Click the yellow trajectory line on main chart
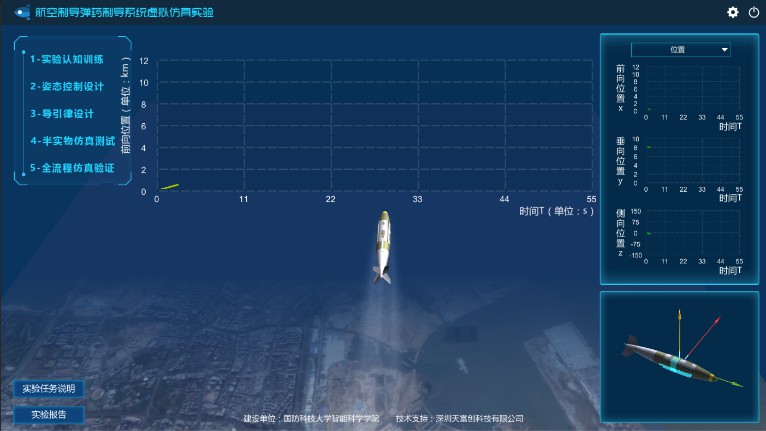This screenshot has width=766, height=431. pyautogui.click(x=170, y=186)
